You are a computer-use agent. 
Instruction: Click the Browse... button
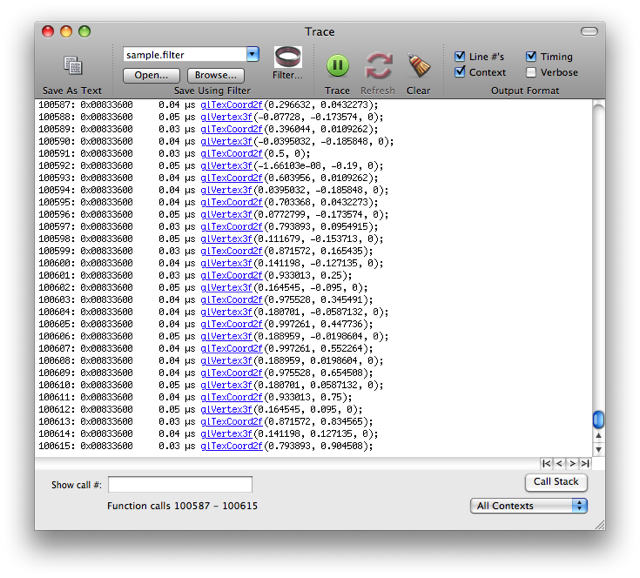coord(215,75)
